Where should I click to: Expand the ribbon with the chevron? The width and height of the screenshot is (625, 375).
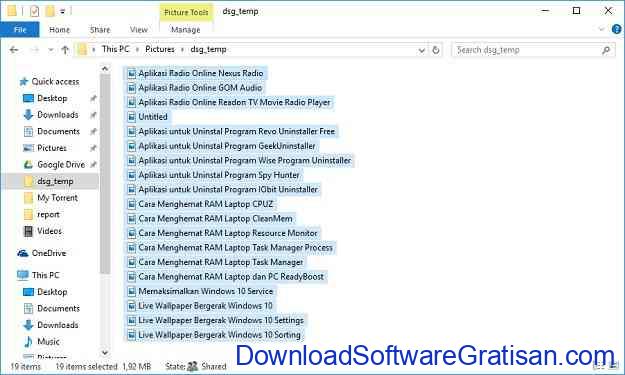pos(601,29)
